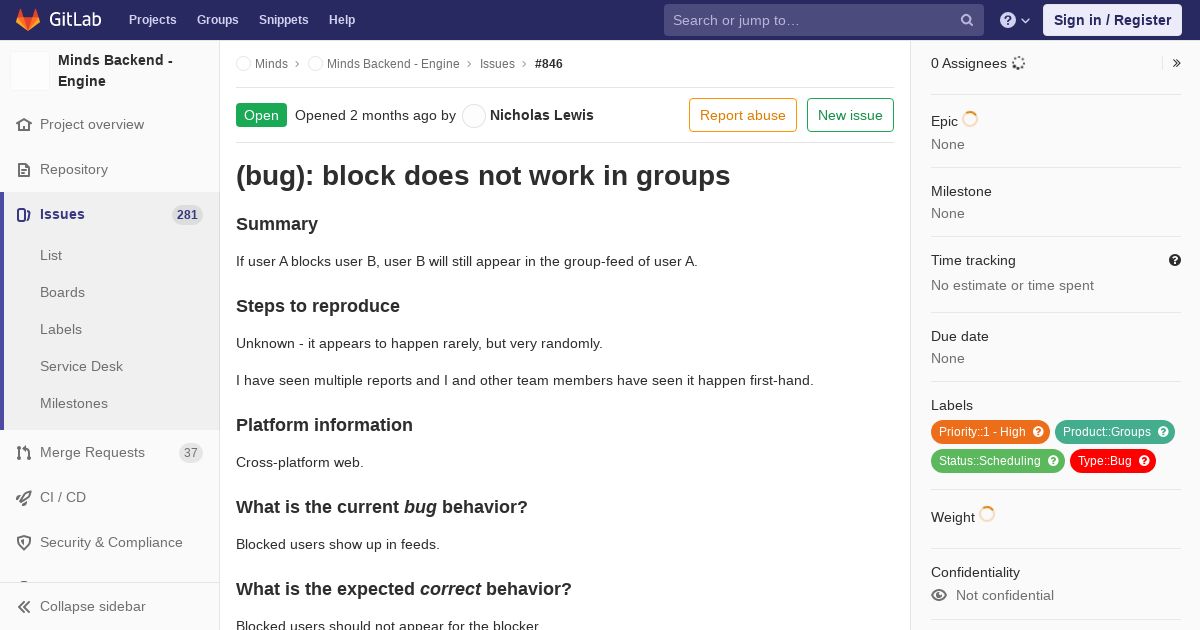Click the Project overview home icon

click(x=24, y=125)
